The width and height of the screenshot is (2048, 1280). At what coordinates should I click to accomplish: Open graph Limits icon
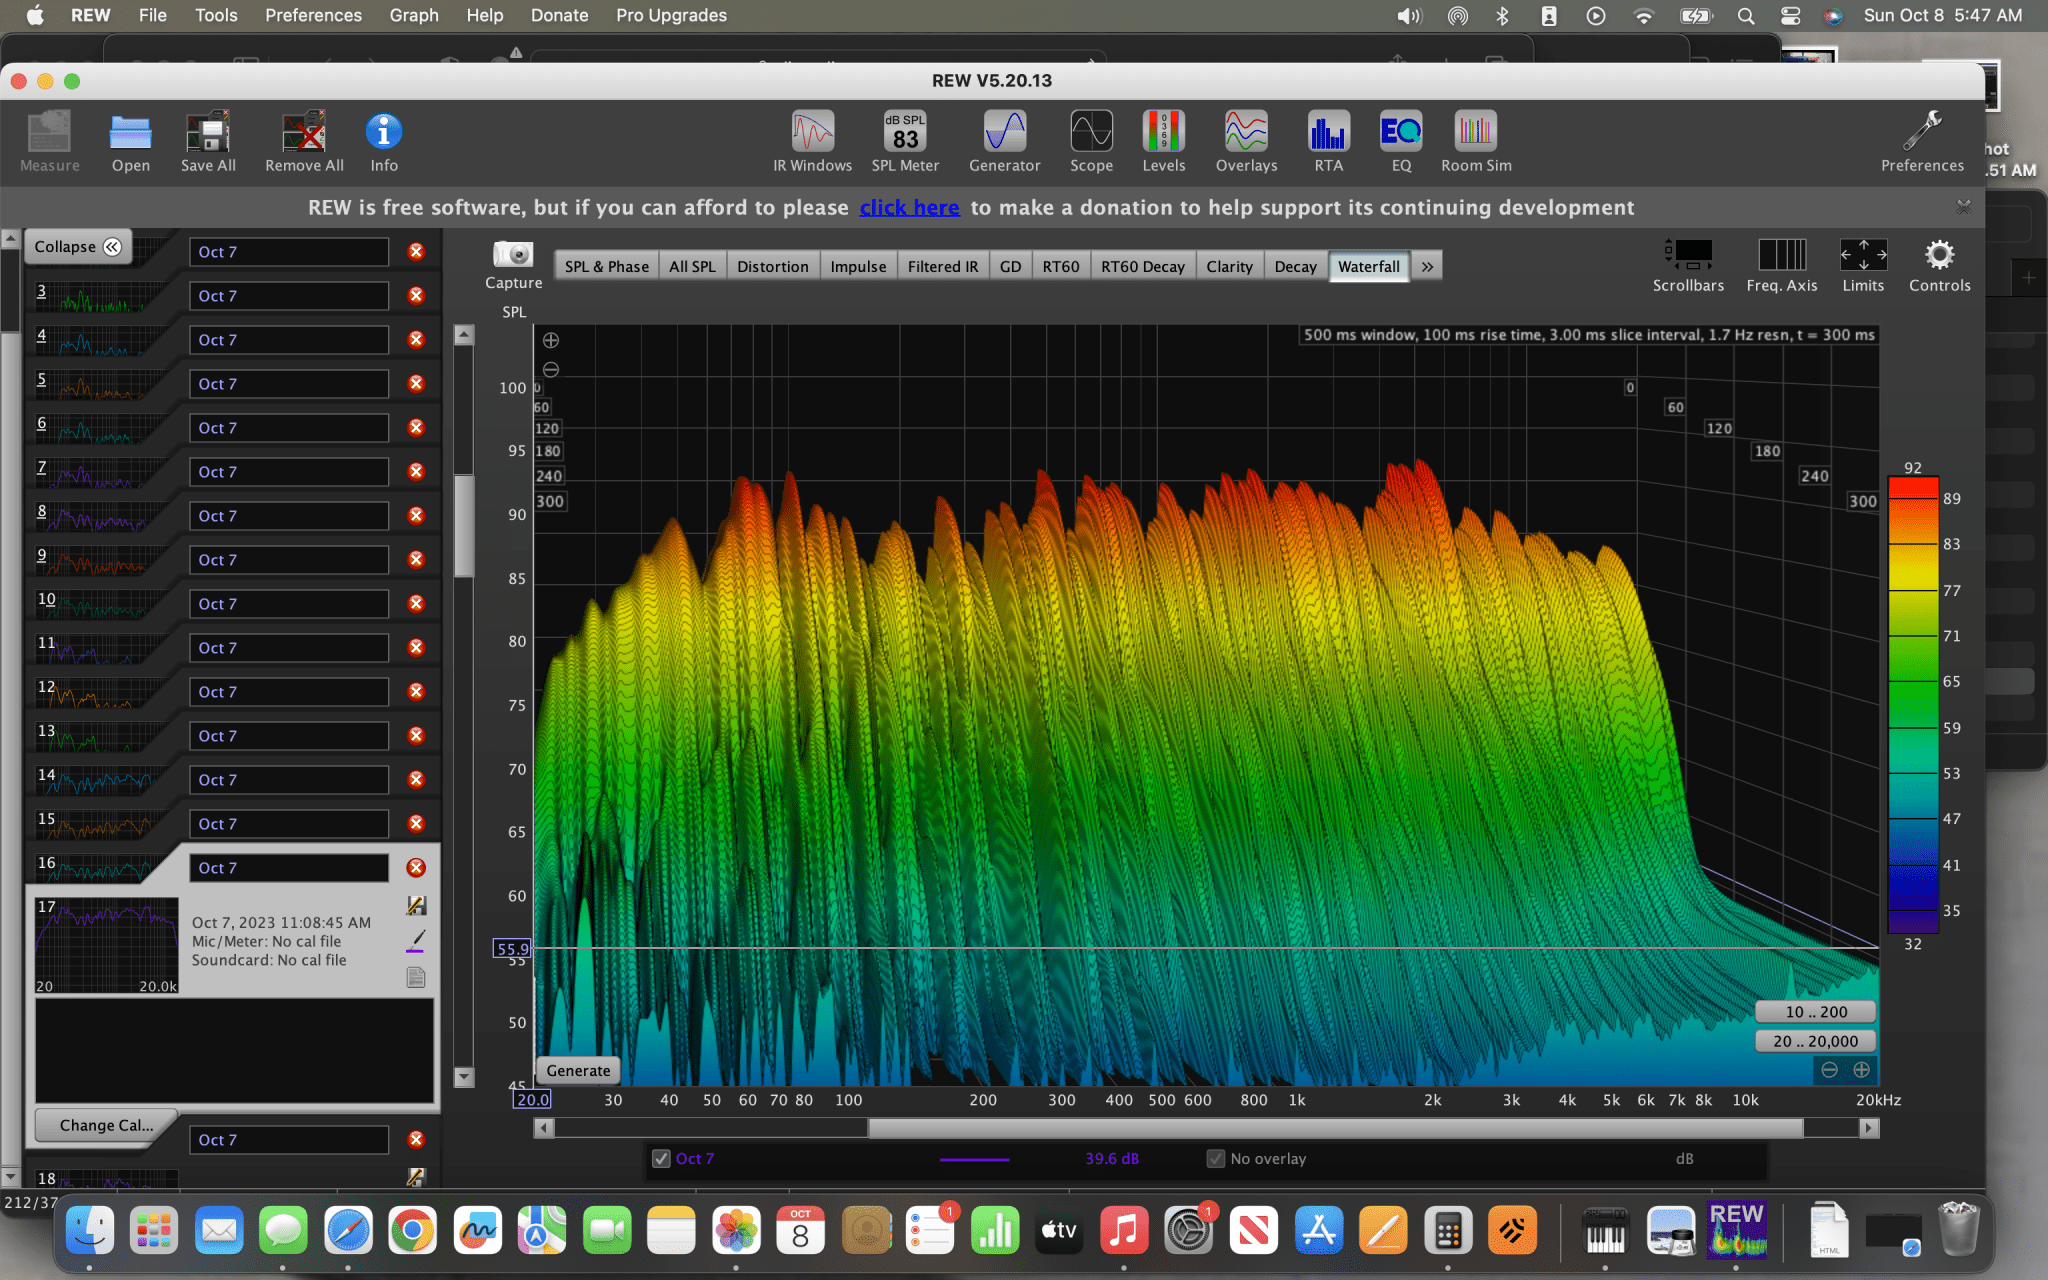pos(1863,265)
